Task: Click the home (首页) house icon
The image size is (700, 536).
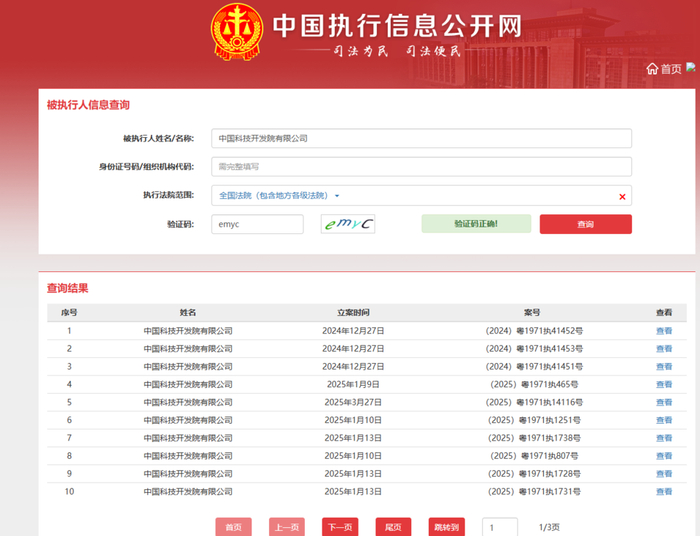Action: (652, 69)
